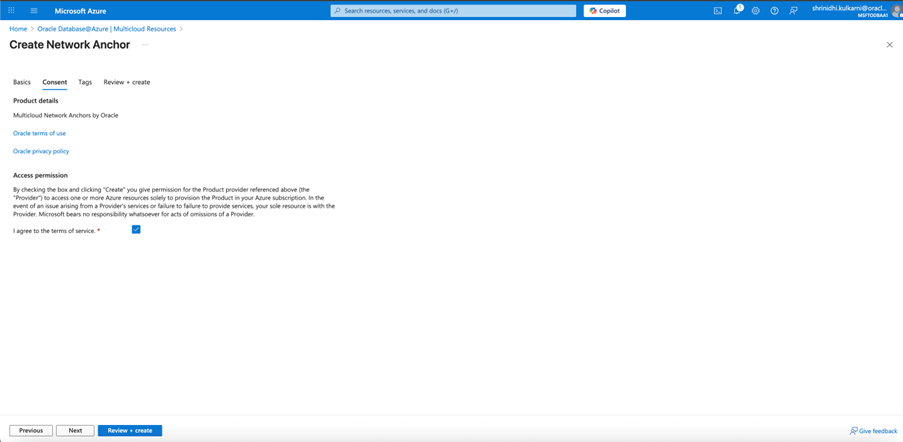Select the Consent tab
This screenshot has width=903, height=442.
(55, 82)
